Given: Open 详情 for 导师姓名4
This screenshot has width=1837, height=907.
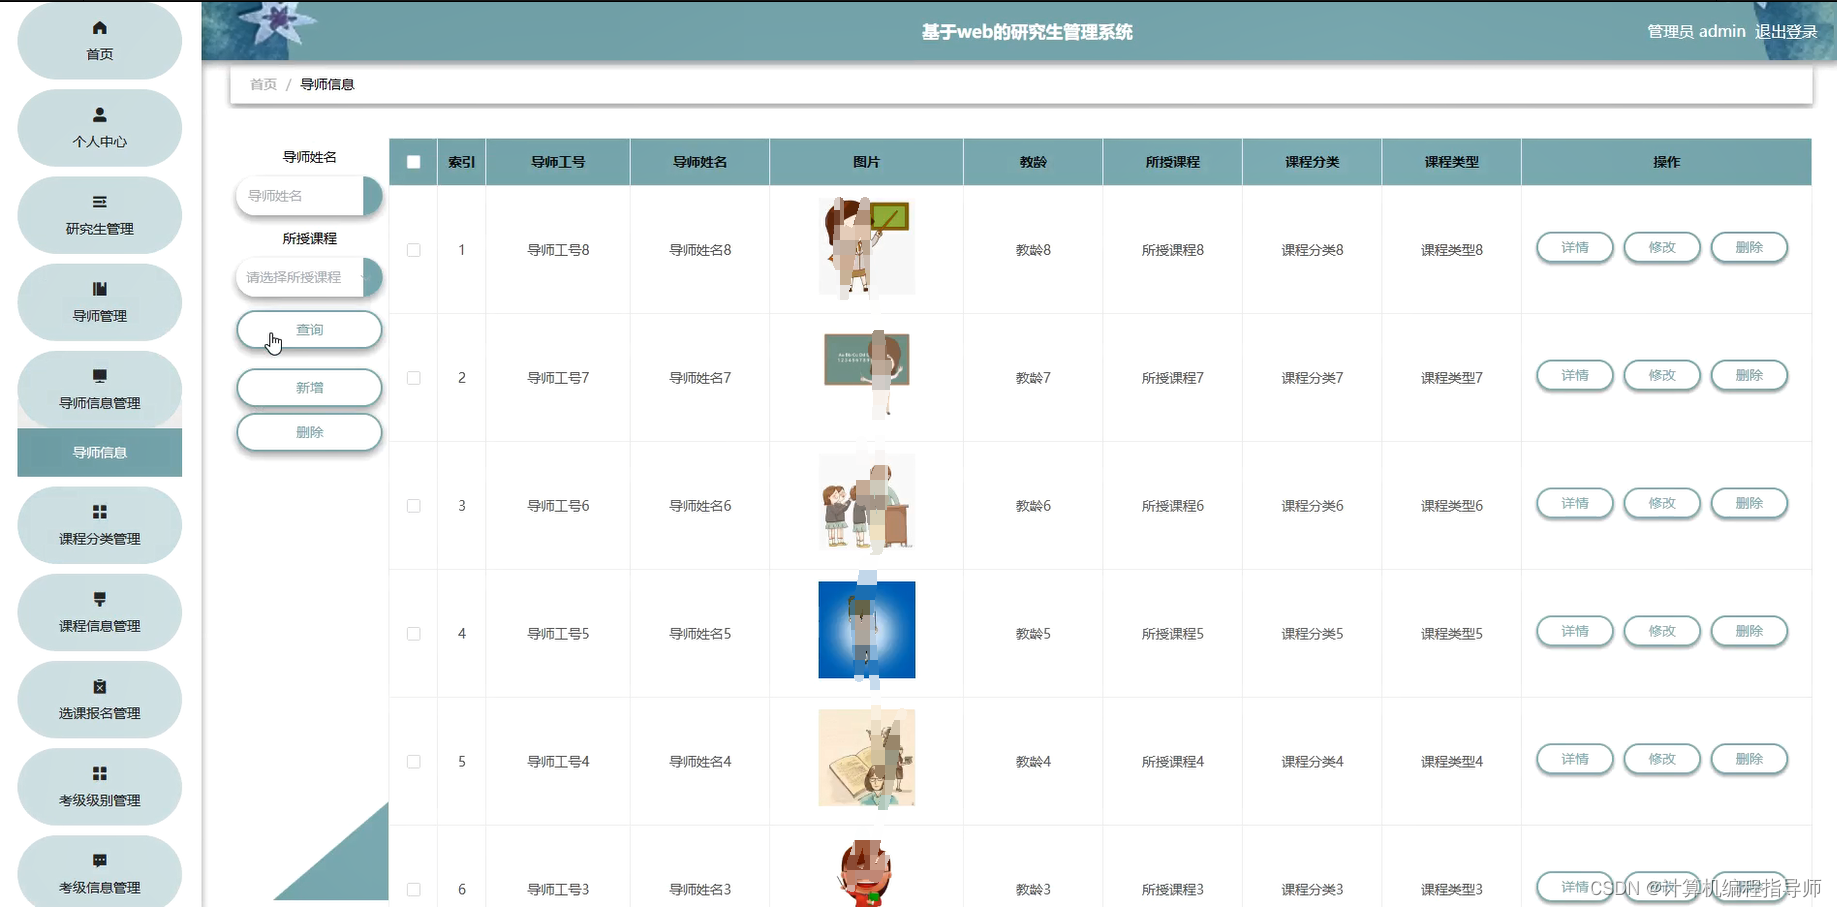Looking at the screenshot, I should point(1575,759).
